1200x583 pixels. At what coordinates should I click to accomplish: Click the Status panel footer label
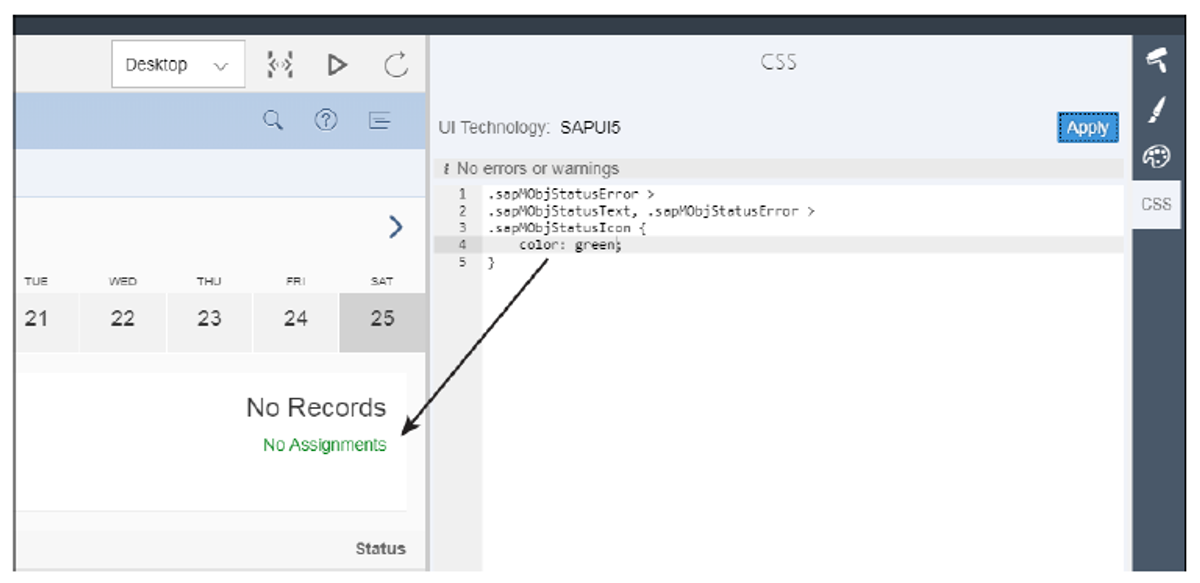[380, 548]
